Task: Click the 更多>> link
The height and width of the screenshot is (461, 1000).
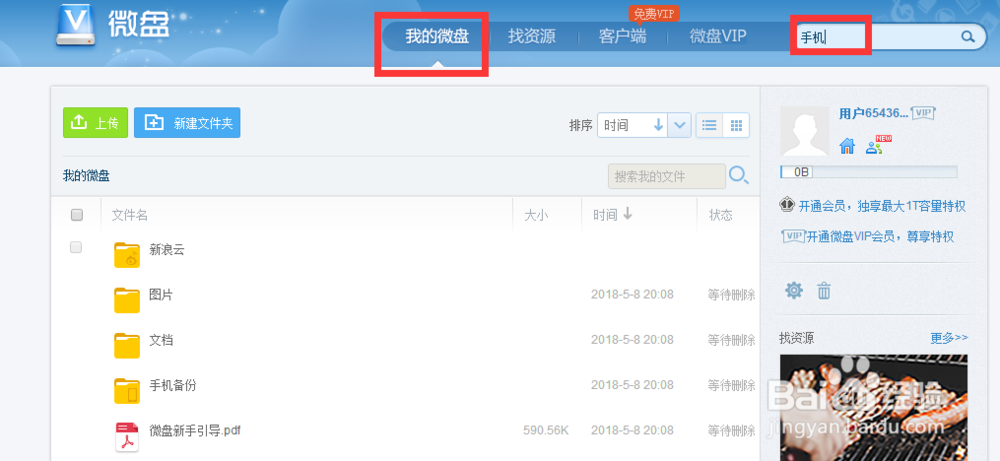Action: pos(949,337)
